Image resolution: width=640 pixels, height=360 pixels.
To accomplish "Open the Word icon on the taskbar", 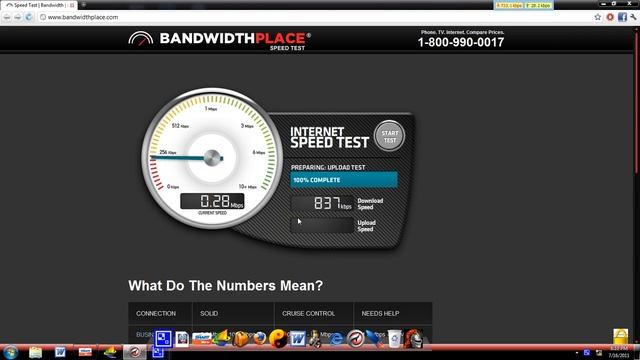I will [60, 352].
